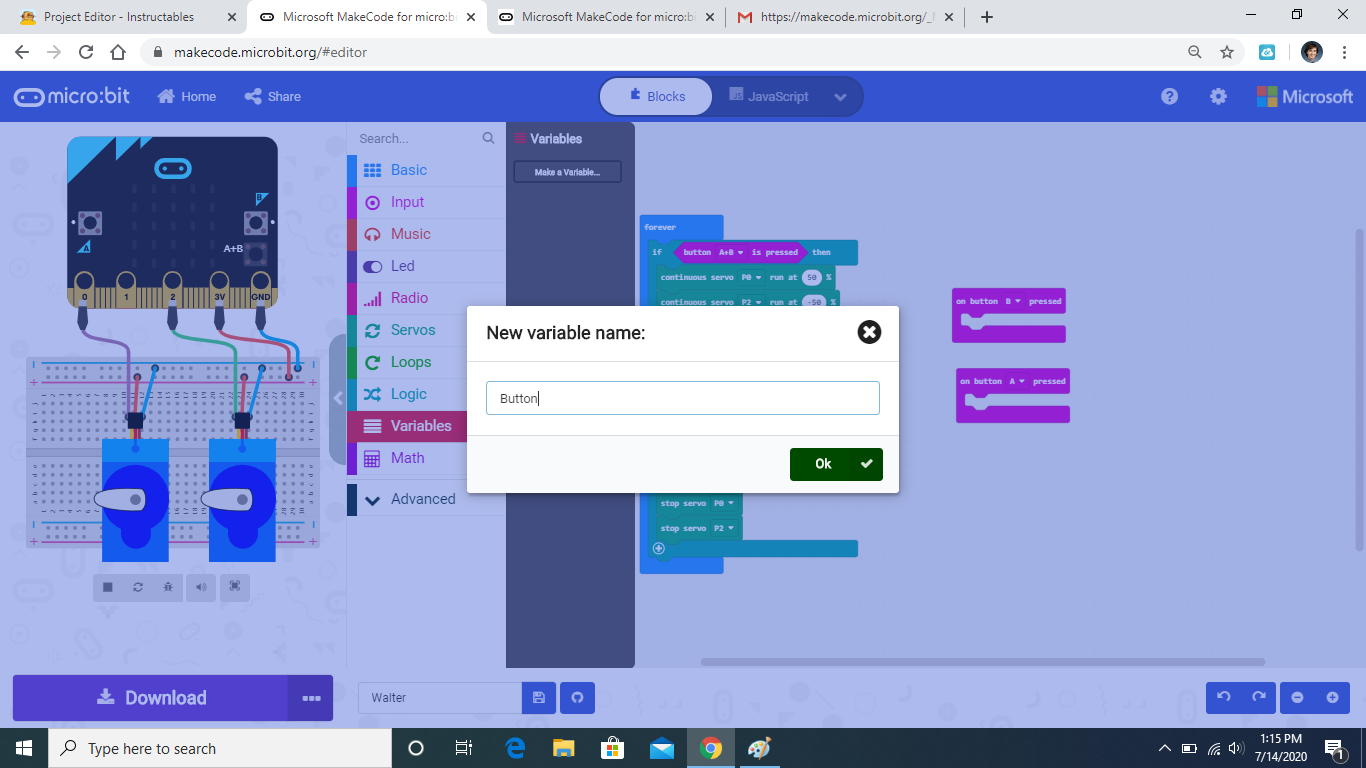Open more download options (three dots)
This screenshot has height=768, width=1366.
(311, 698)
